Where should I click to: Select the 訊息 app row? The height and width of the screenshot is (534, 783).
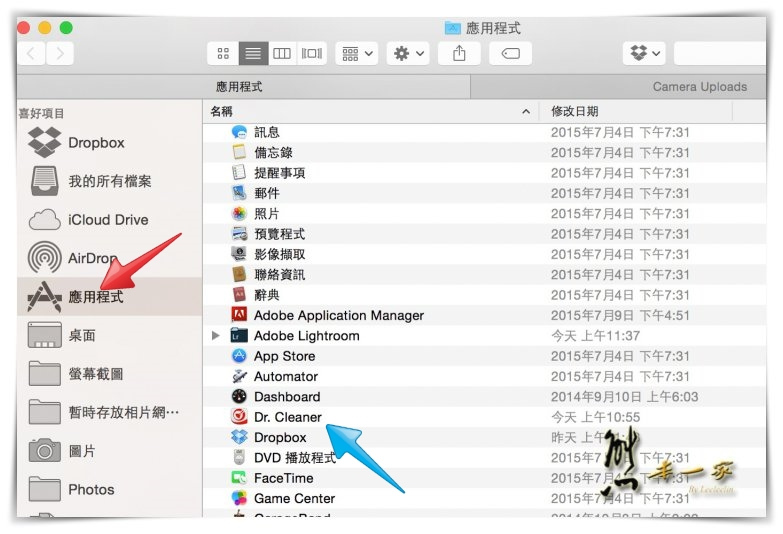(x=484, y=132)
